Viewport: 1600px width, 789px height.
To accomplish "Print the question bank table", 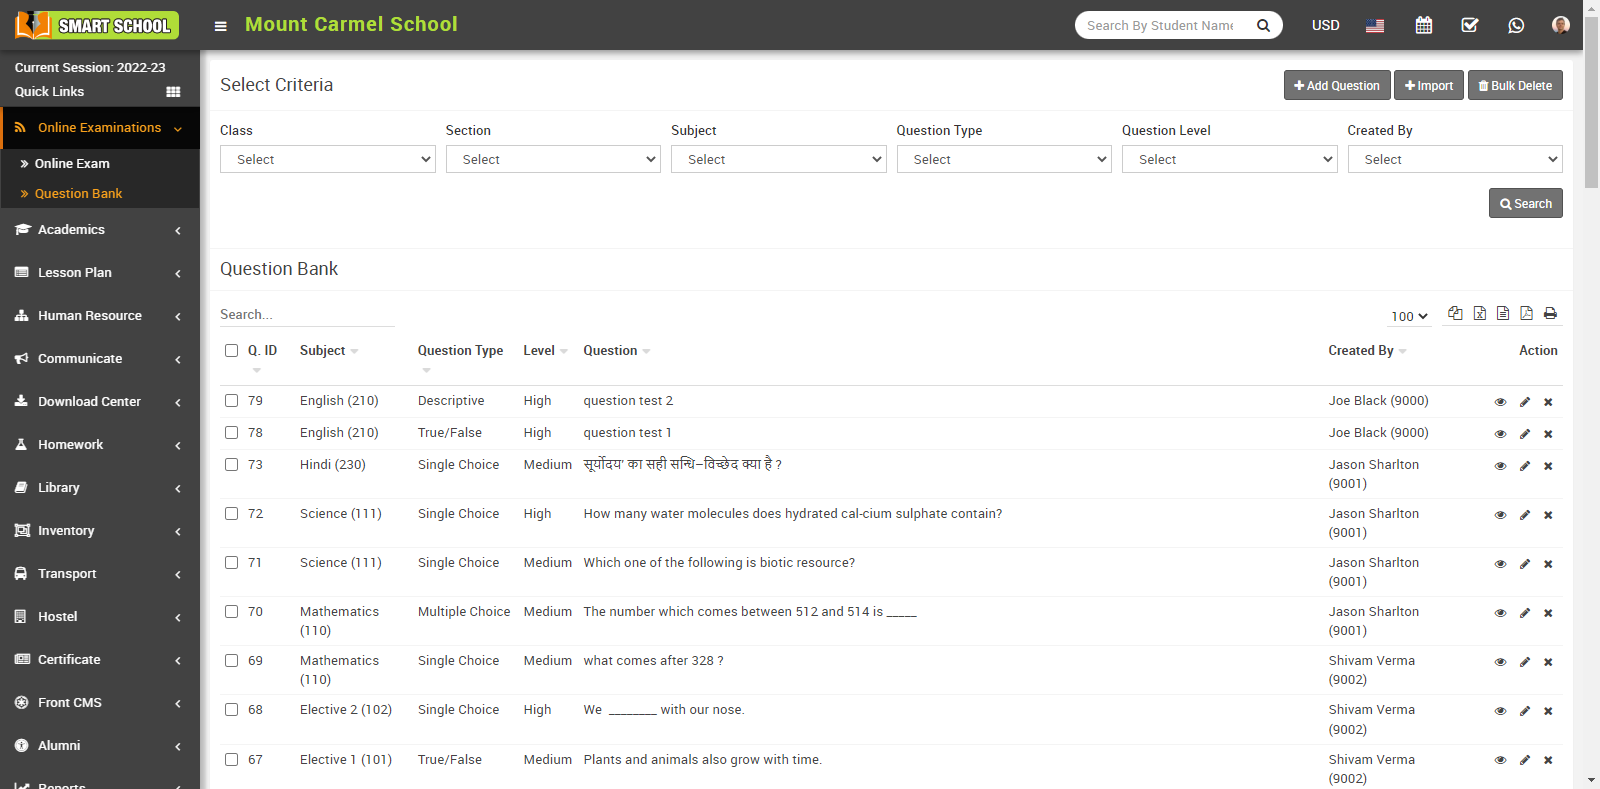I will click(x=1550, y=314).
